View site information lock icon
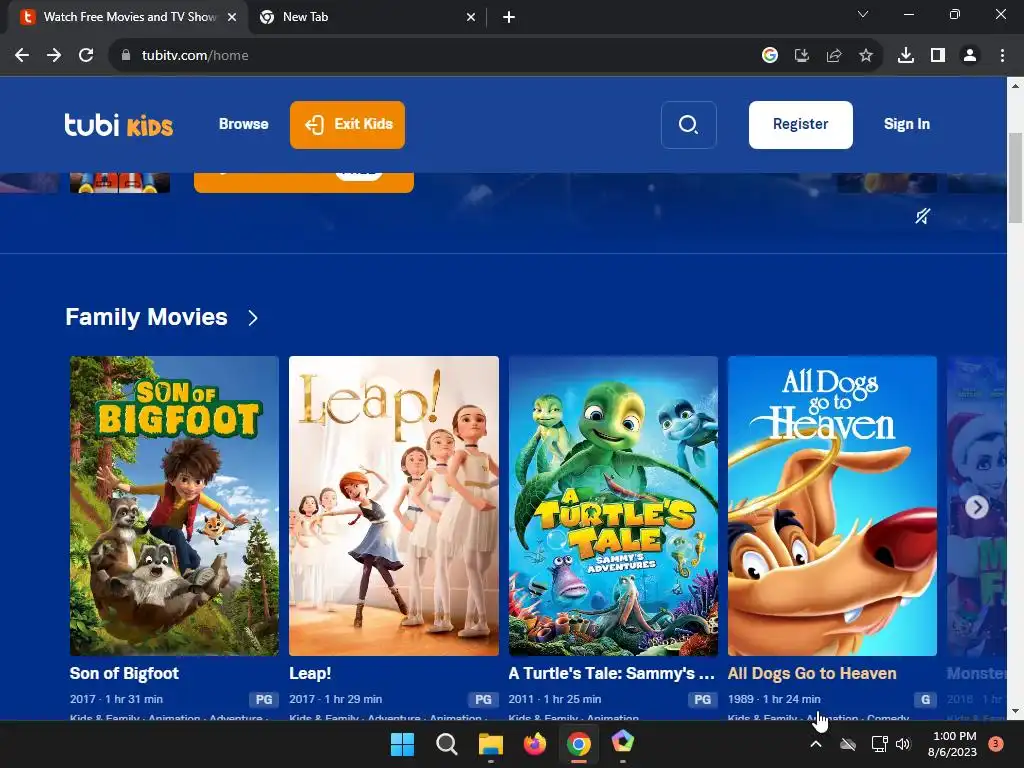This screenshot has height=768, width=1024. click(x=126, y=56)
